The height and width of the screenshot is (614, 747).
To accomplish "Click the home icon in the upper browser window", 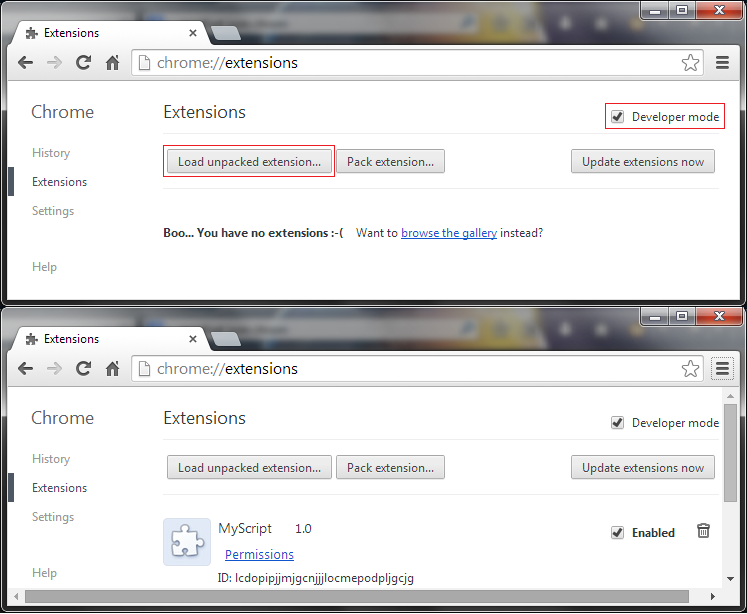I will tap(112, 63).
